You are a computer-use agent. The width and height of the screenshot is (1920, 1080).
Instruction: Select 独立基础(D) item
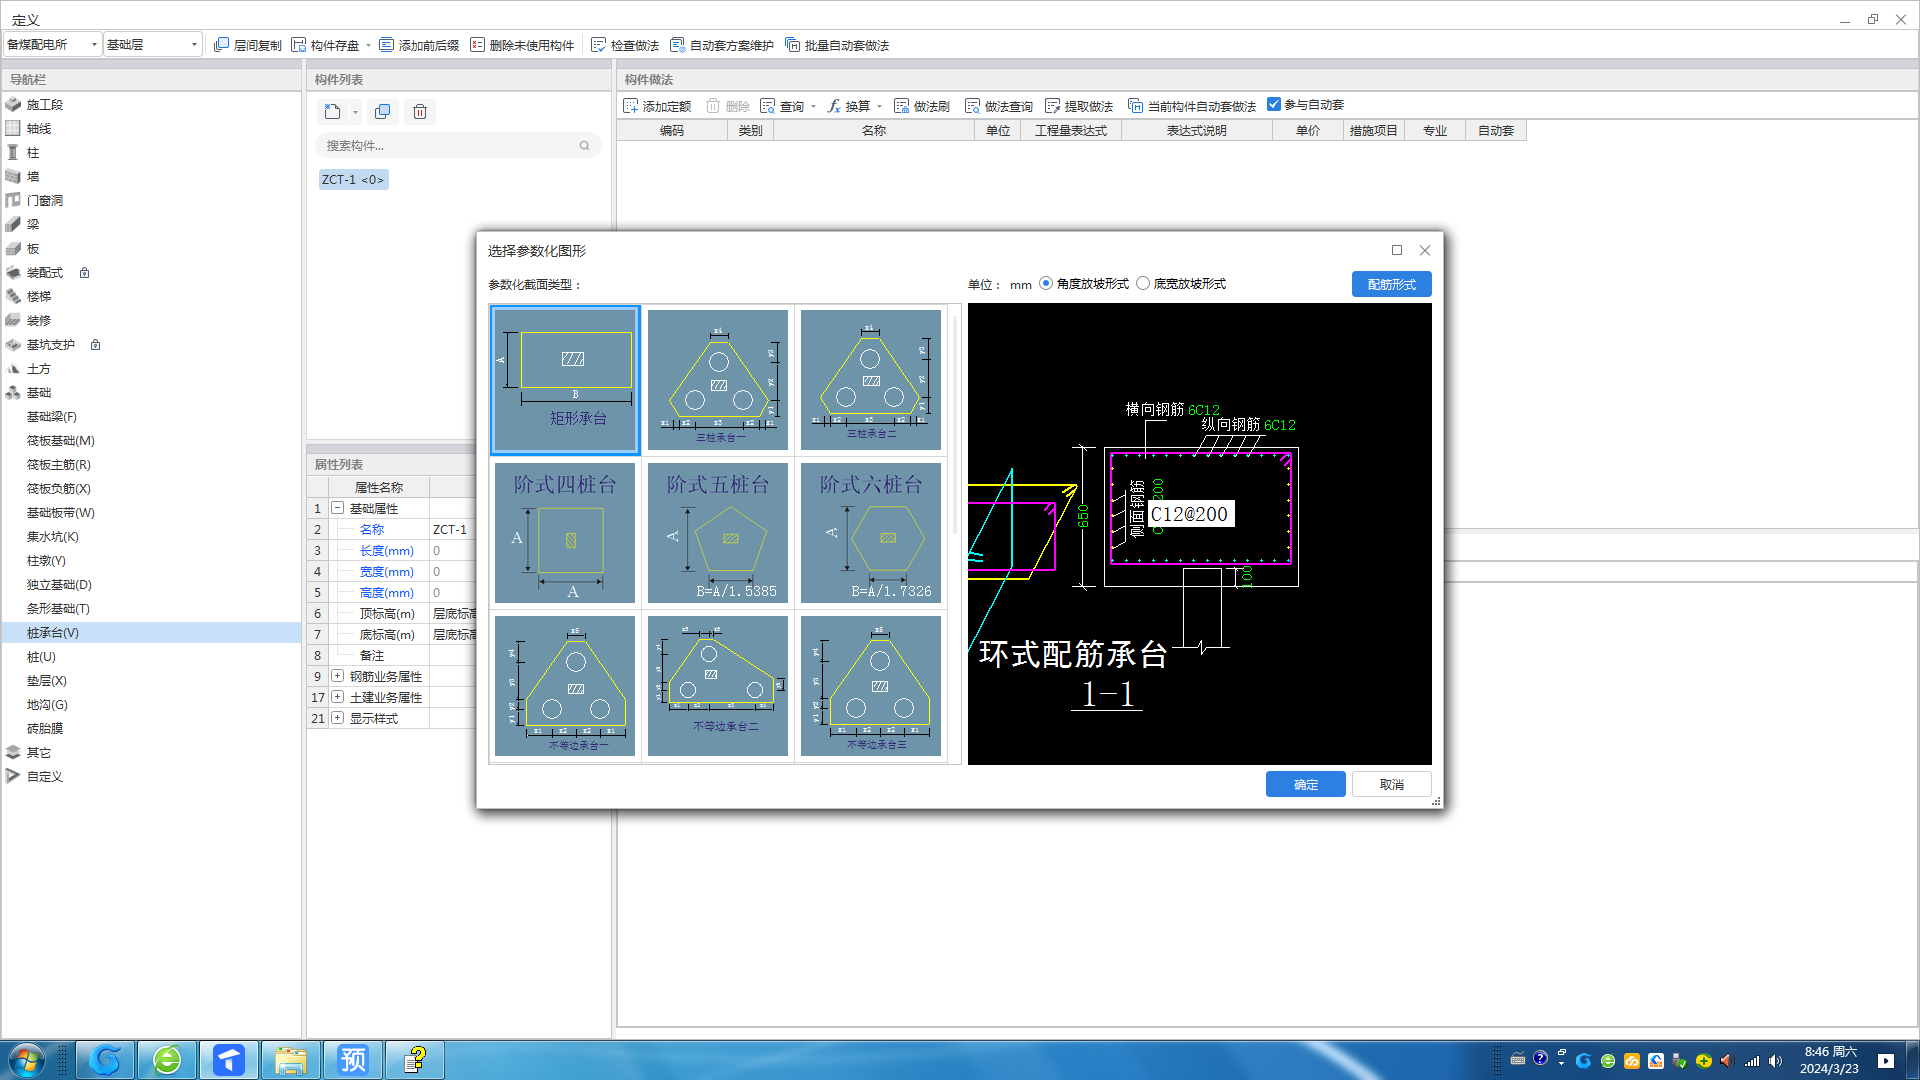point(59,585)
